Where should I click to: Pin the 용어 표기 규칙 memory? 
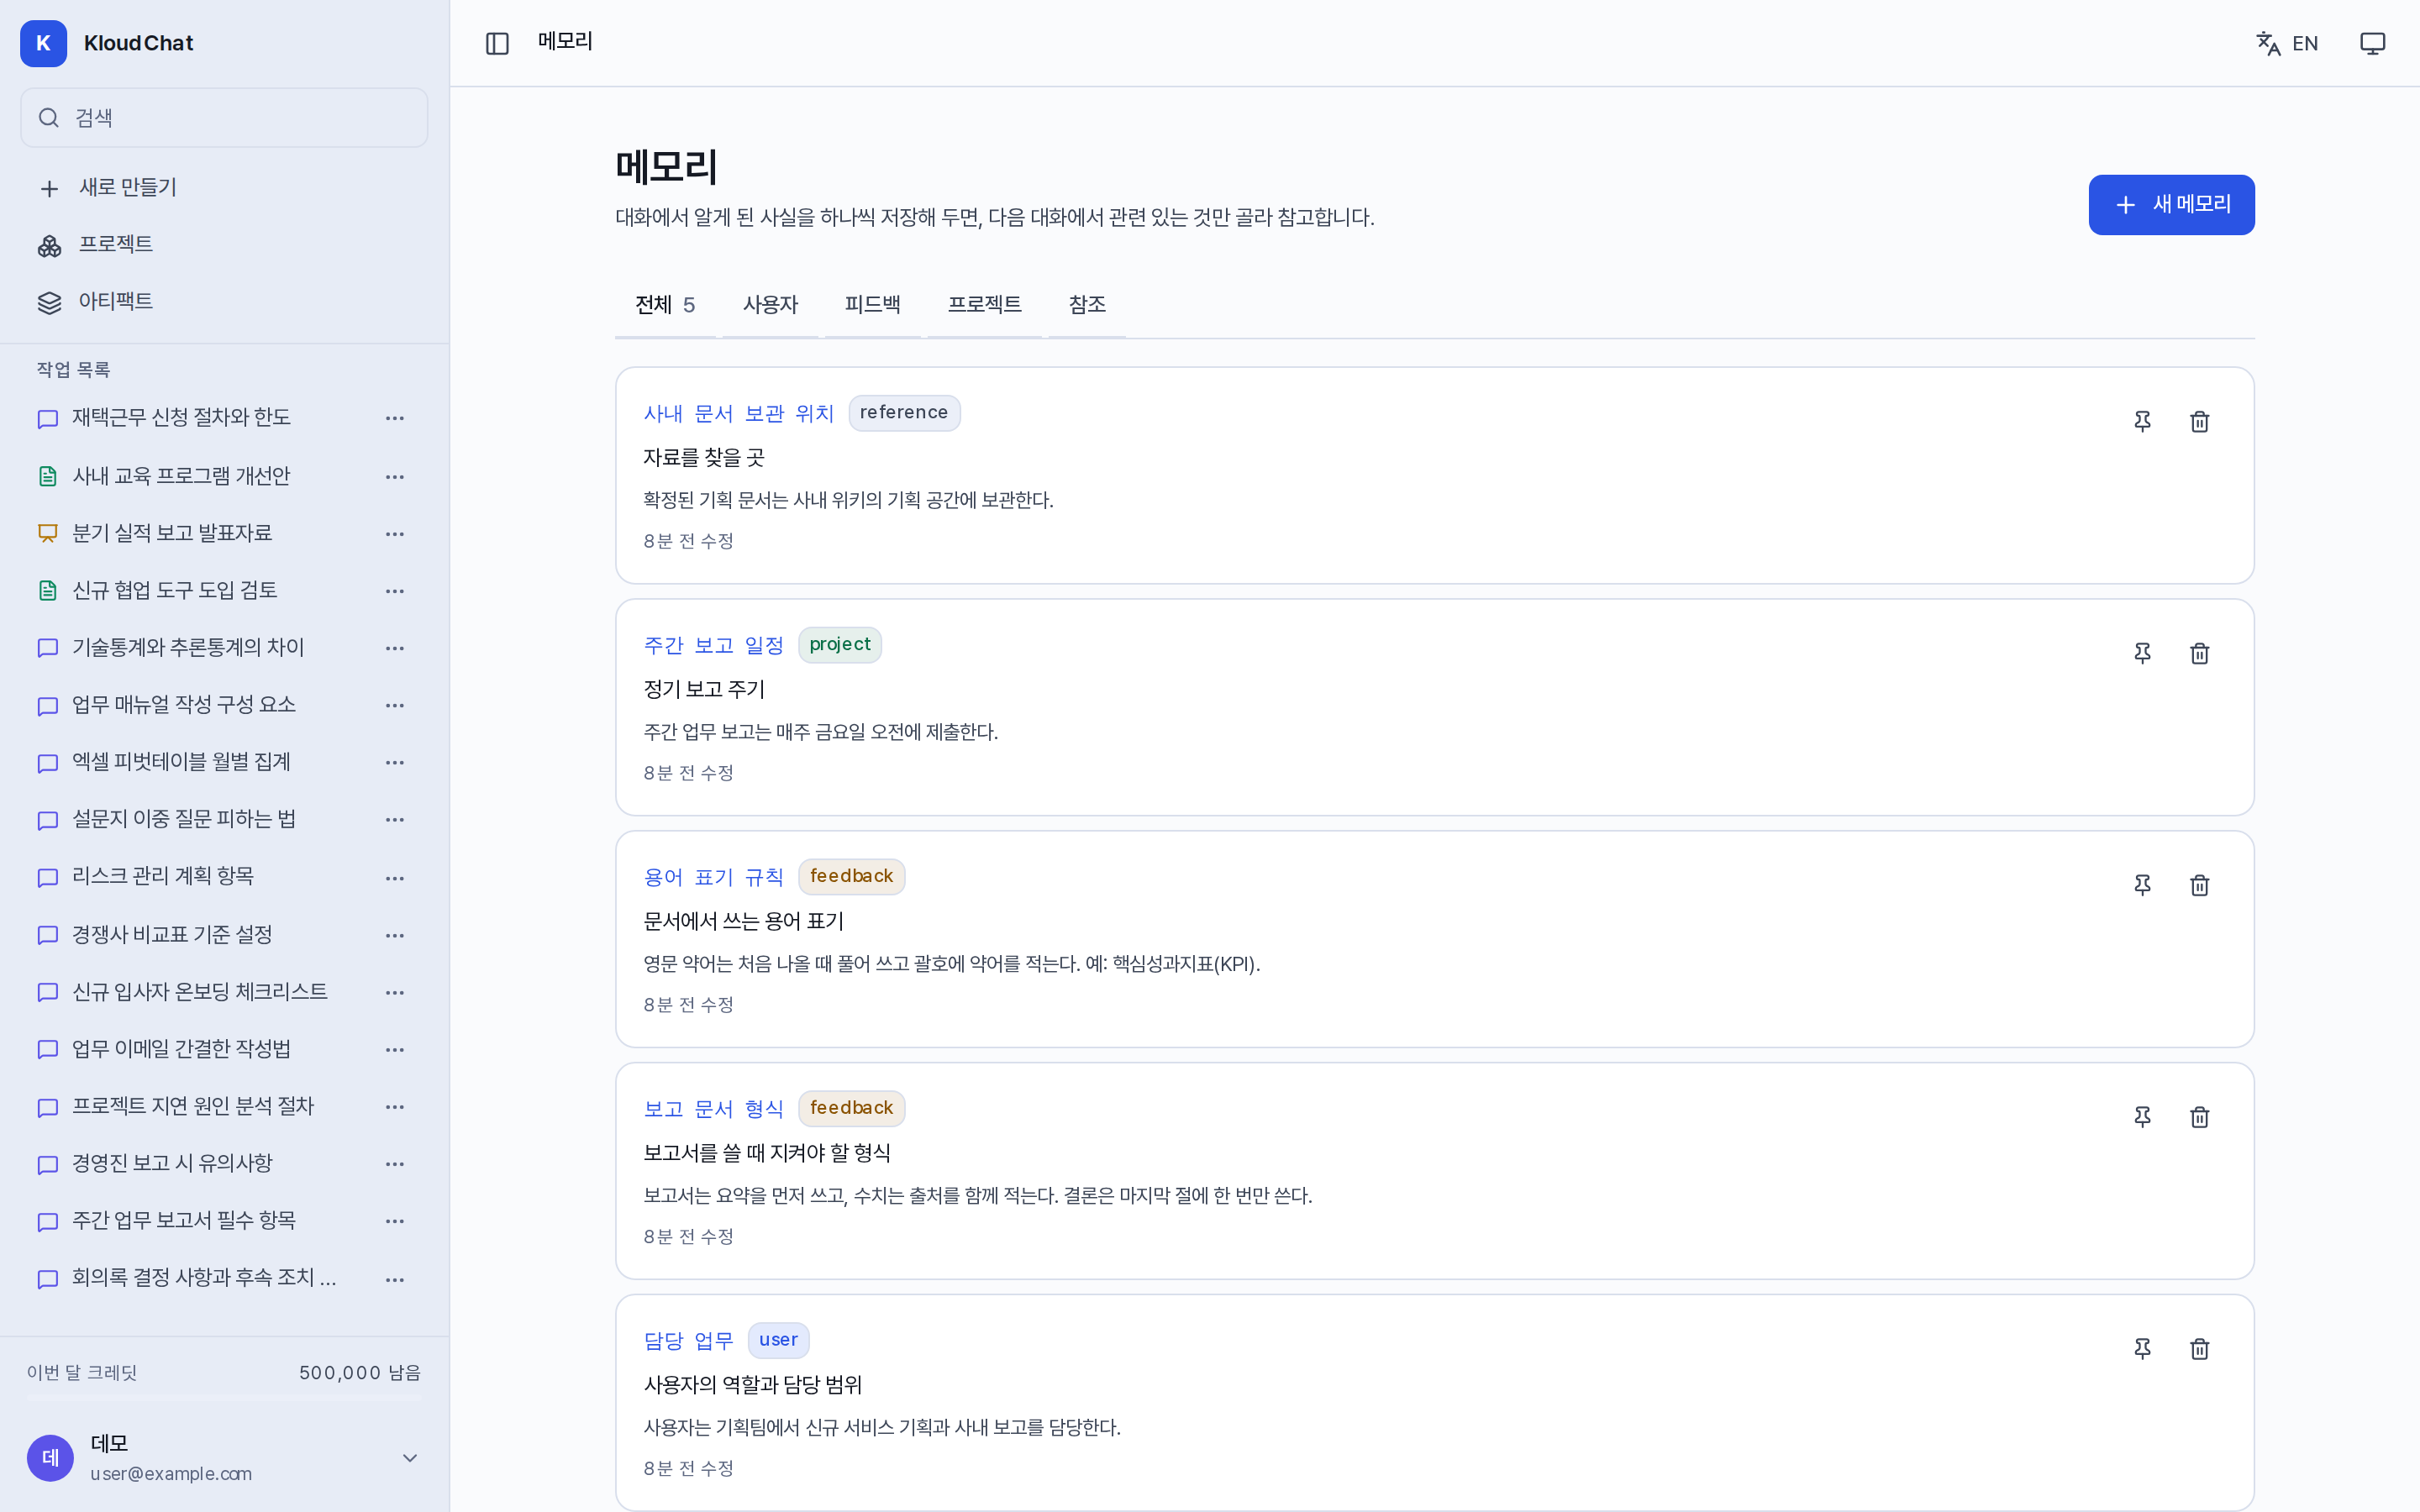pyautogui.click(x=2142, y=885)
